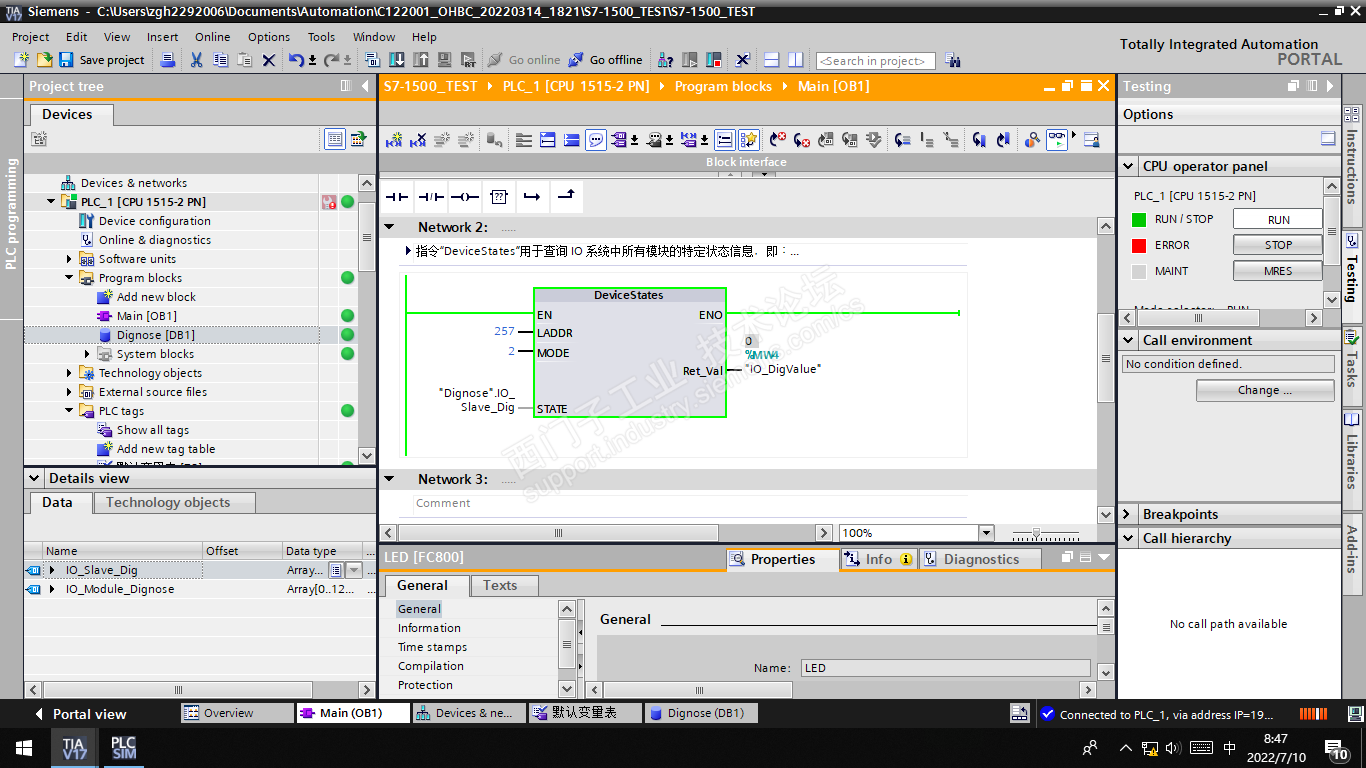Viewport: 1366px width, 768px height.
Task: Click the search binoculars icon
Action: pos(952,60)
